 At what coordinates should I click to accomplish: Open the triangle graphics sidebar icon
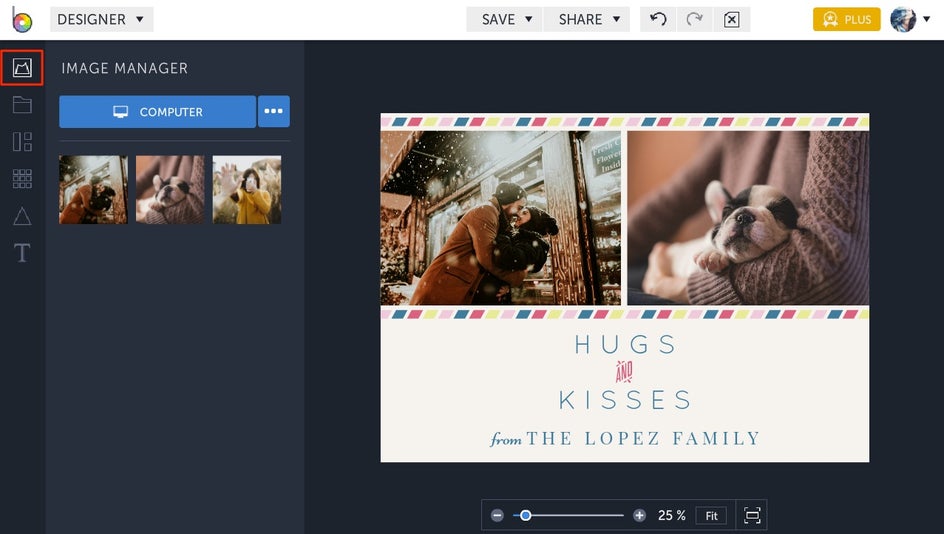[22, 216]
